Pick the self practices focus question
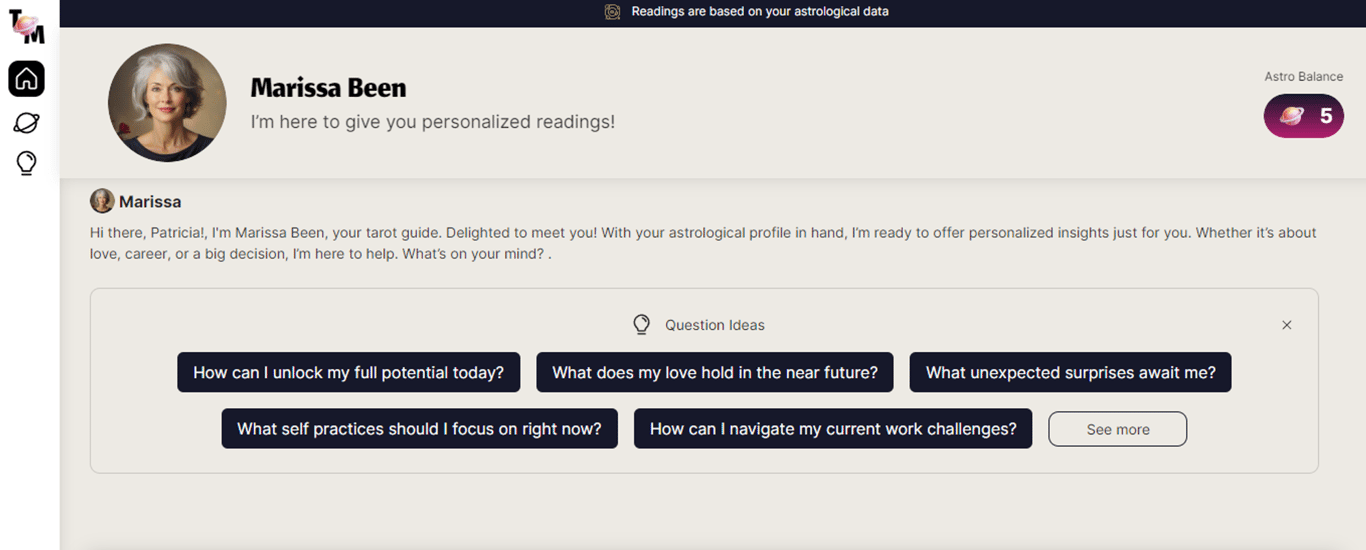This screenshot has height=550, width=1366. (x=419, y=428)
